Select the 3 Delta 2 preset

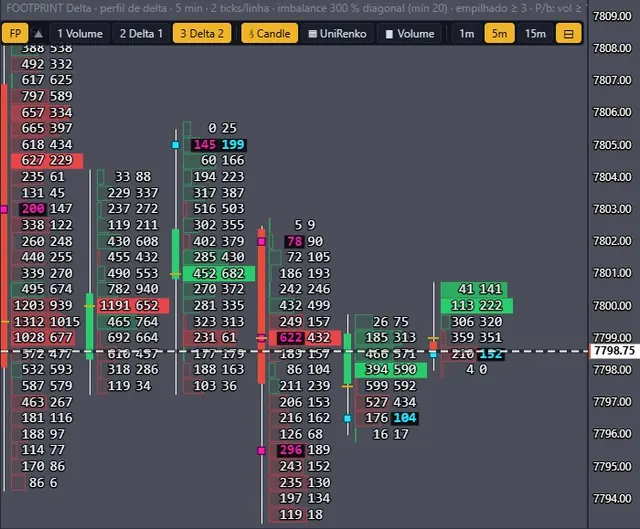tap(202, 33)
